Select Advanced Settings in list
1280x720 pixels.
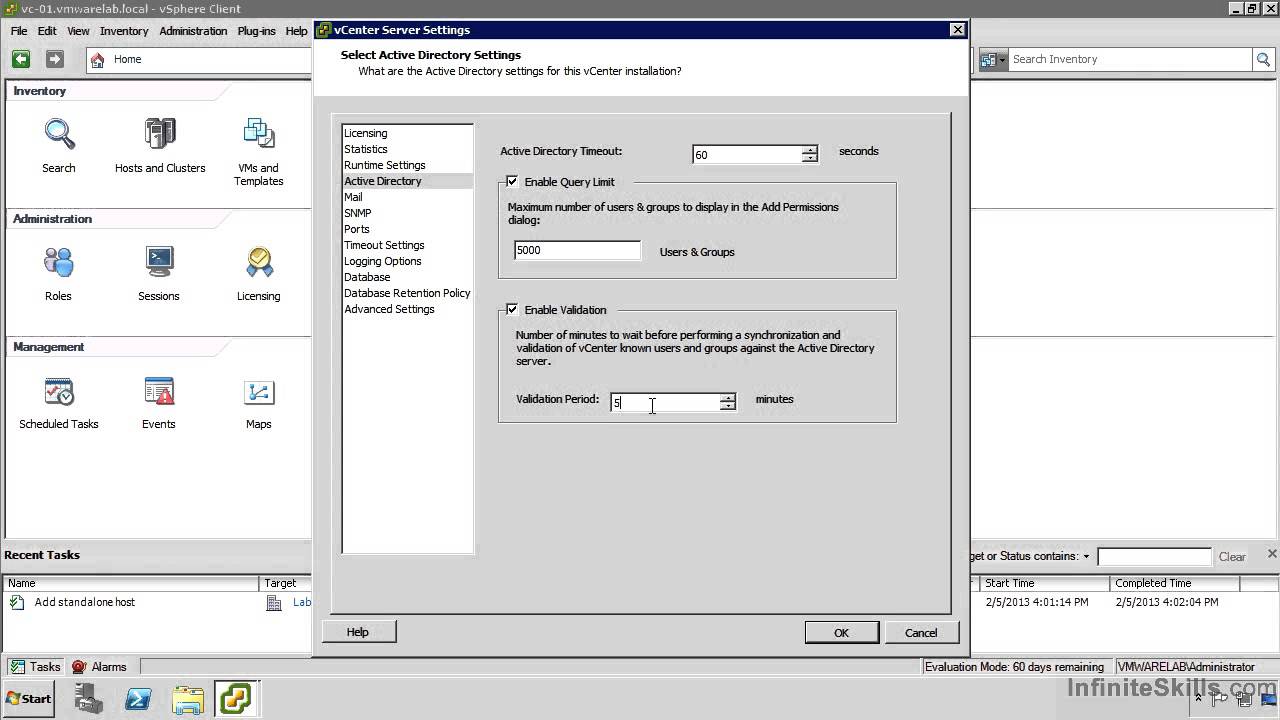tap(407, 309)
